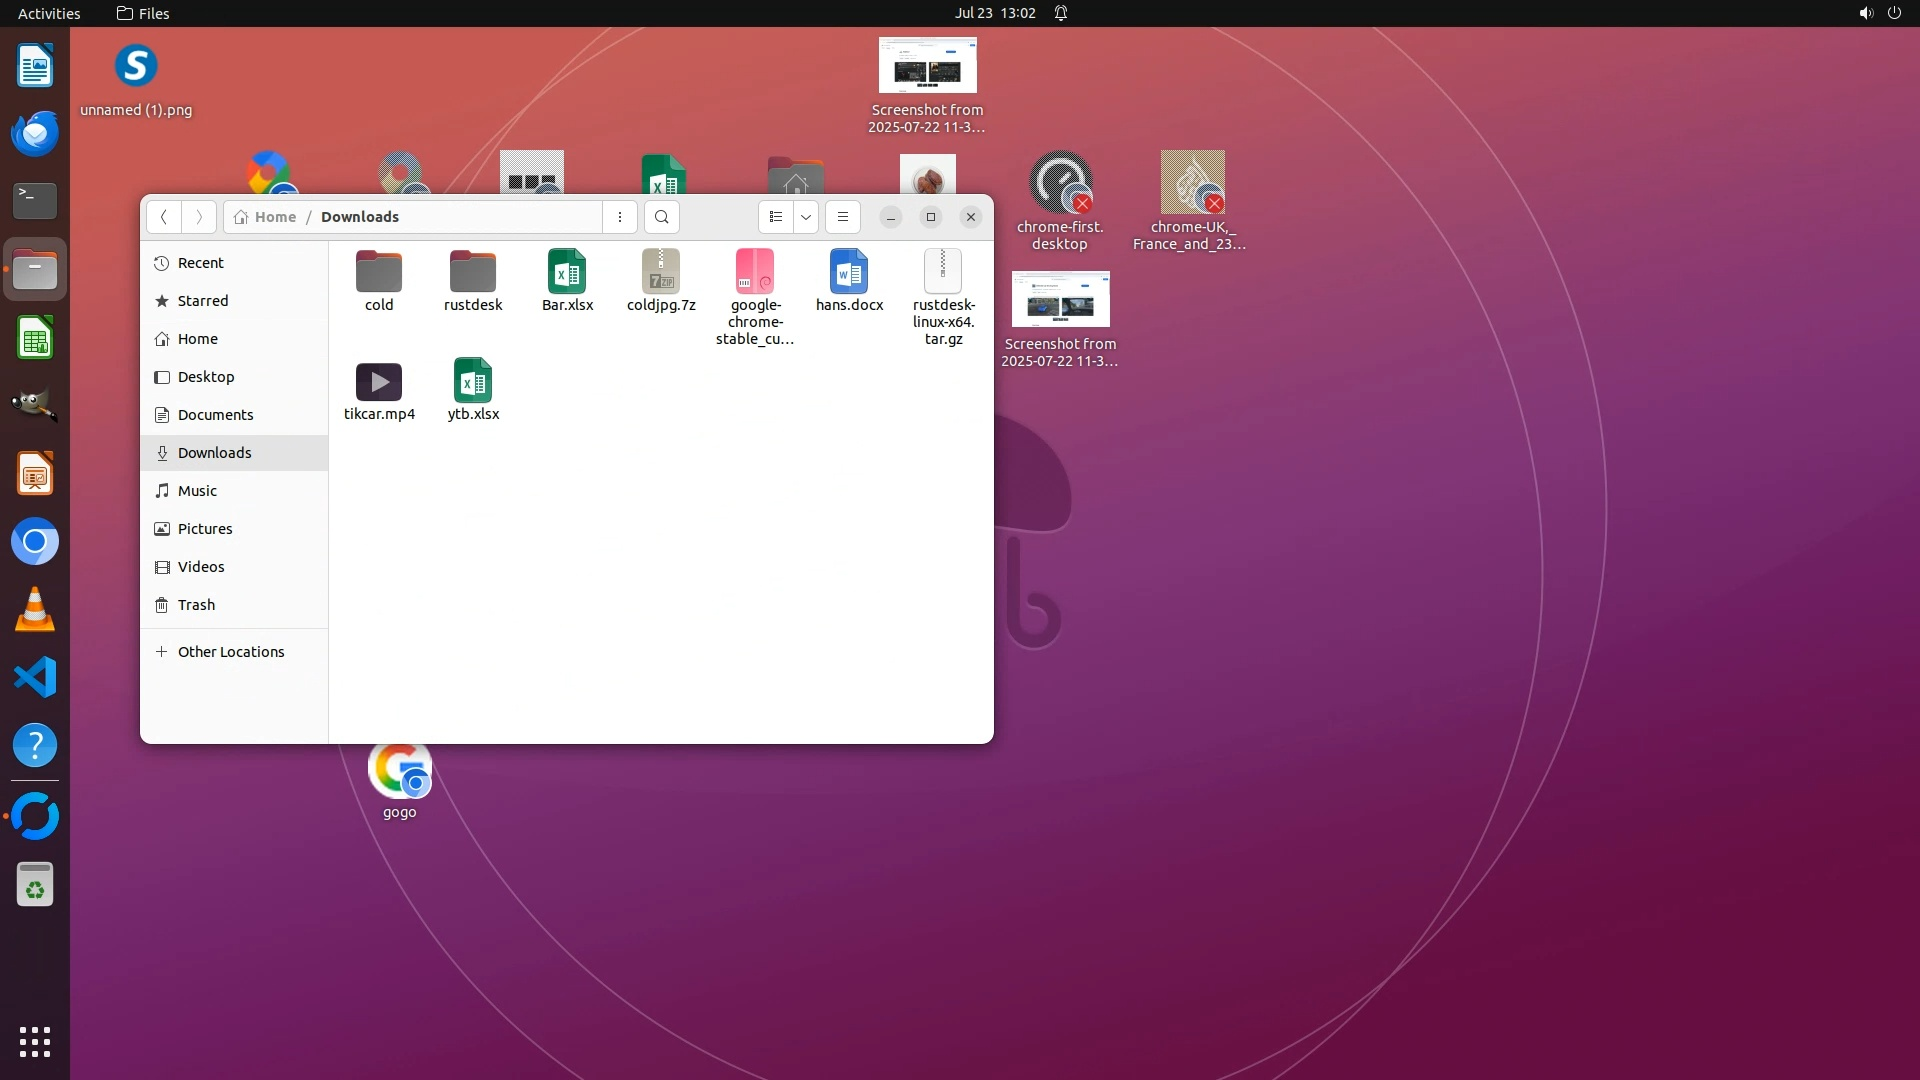Select the tikcar.mp4 video file

(x=379, y=390)
